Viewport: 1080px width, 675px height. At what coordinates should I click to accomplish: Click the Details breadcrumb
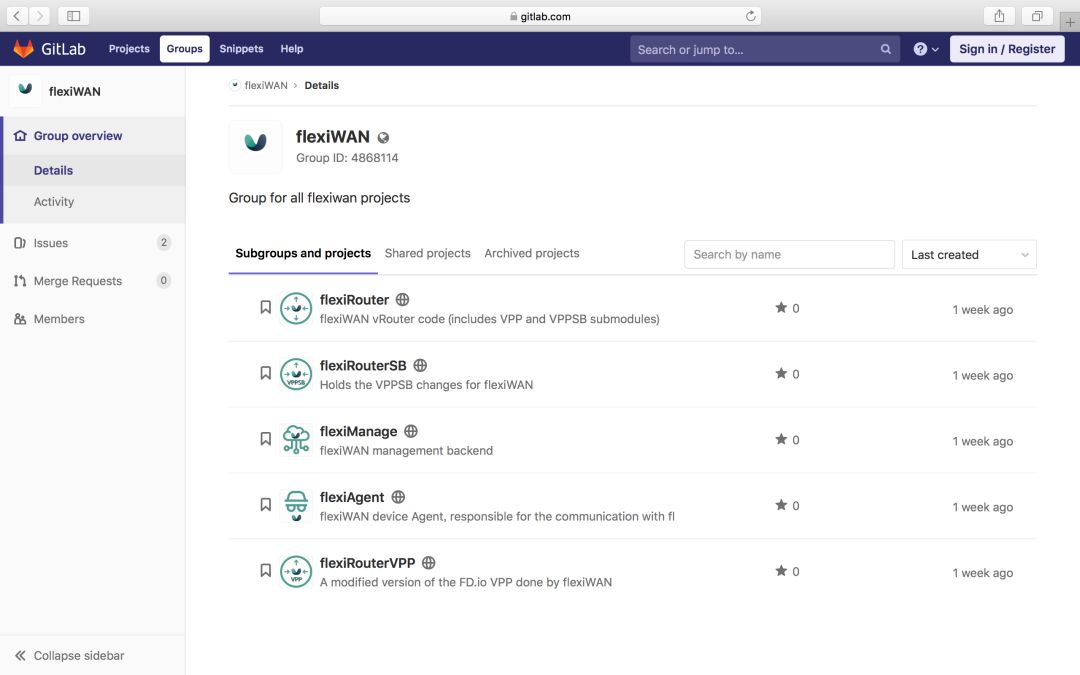[322, 85]
